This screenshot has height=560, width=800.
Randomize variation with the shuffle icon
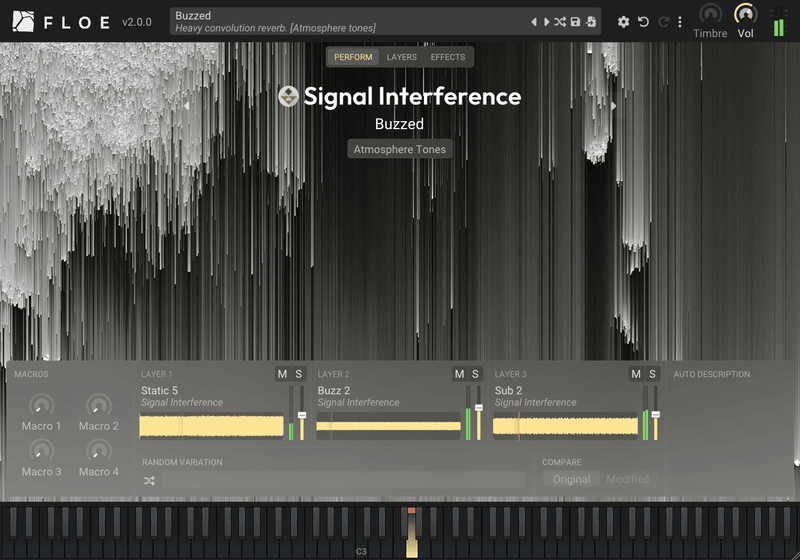click(x=149, y=480)
